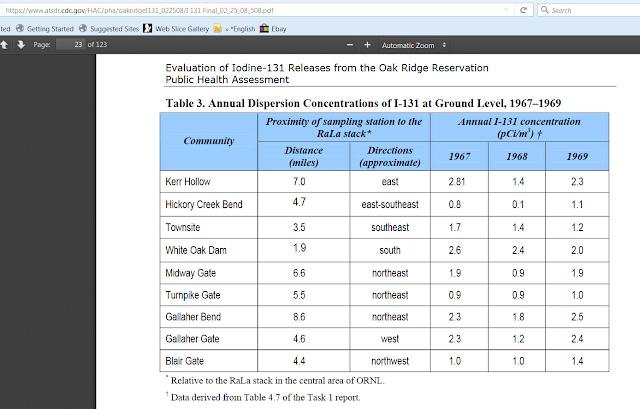Image resolution: width=640 pixels, height=409 pixels.
Task: Go to next page with down arrow
Action: [21, 45]
